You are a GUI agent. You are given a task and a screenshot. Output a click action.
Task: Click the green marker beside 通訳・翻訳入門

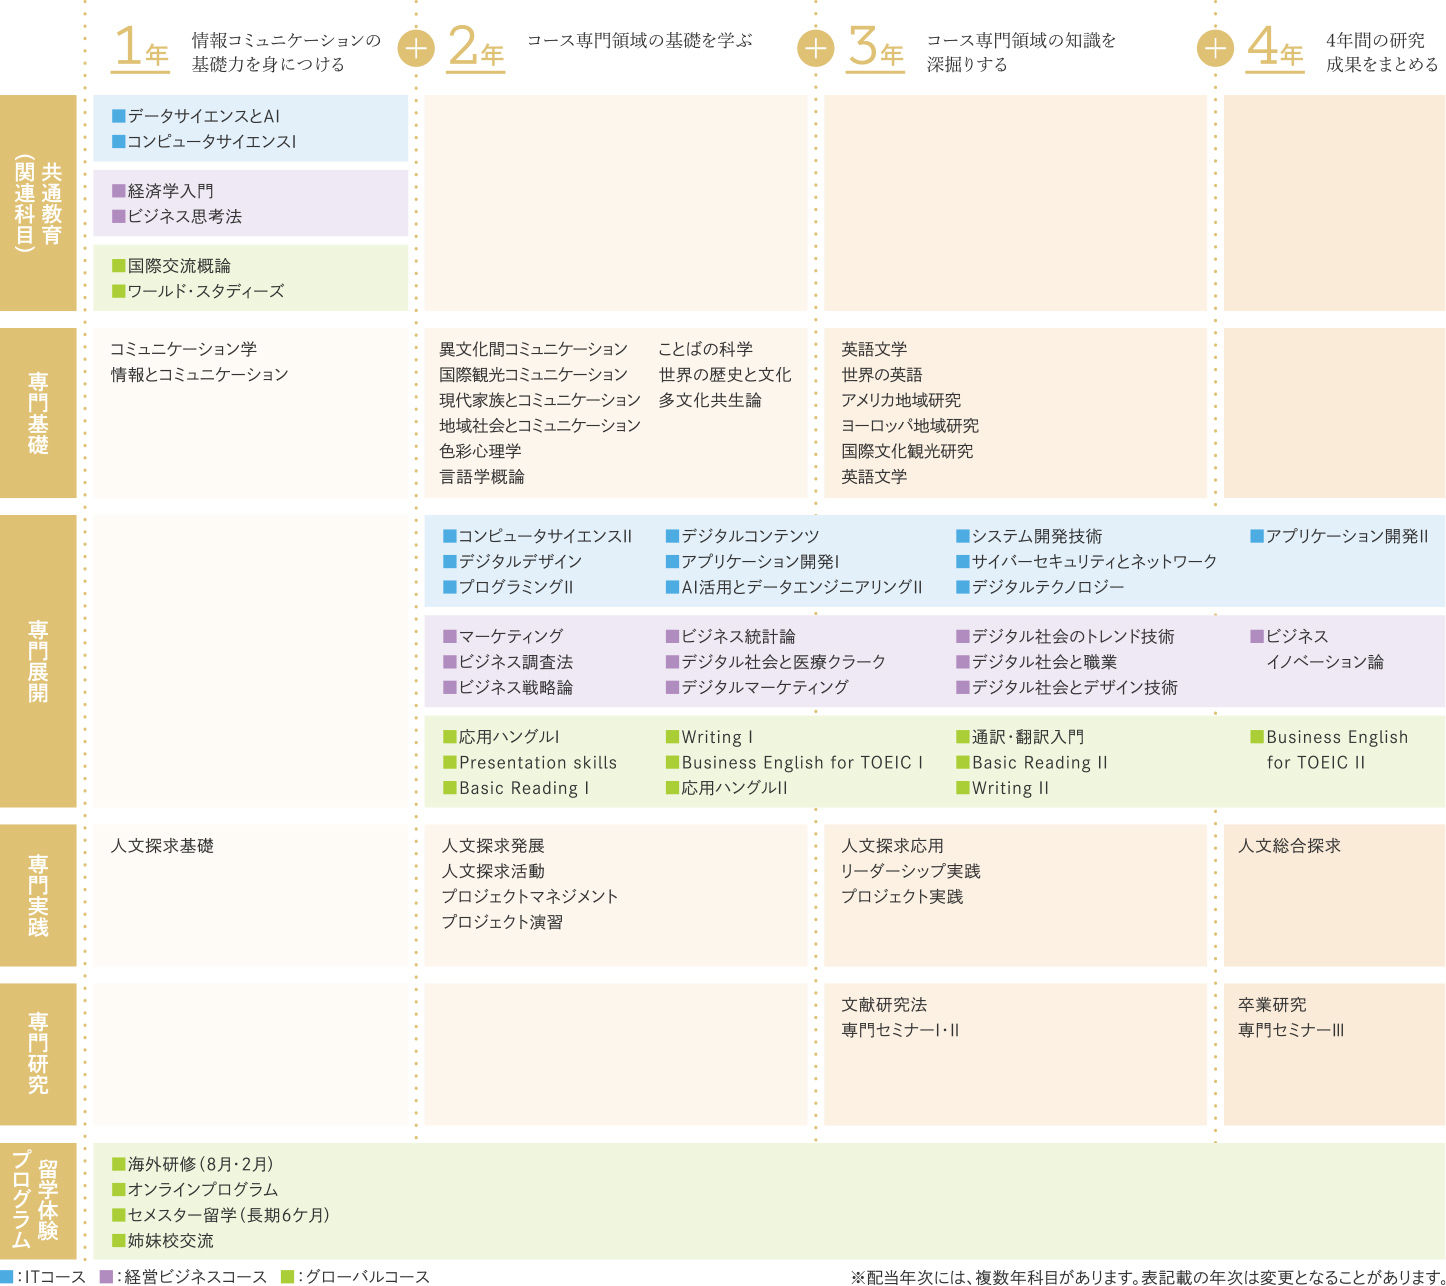963,737
